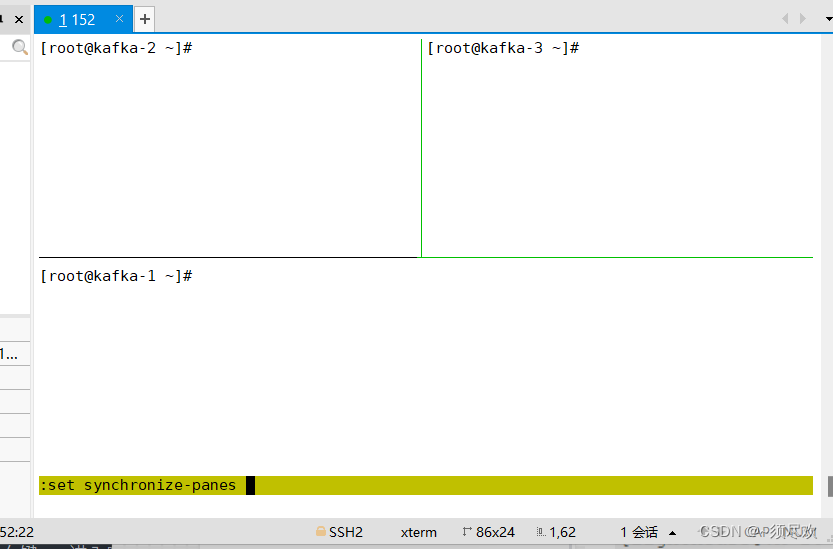Image resolution: width=833 pixels, height=549 pixels.
Task: Focus the kafka-1 terminal pane
Action: [x=426, y=367]
